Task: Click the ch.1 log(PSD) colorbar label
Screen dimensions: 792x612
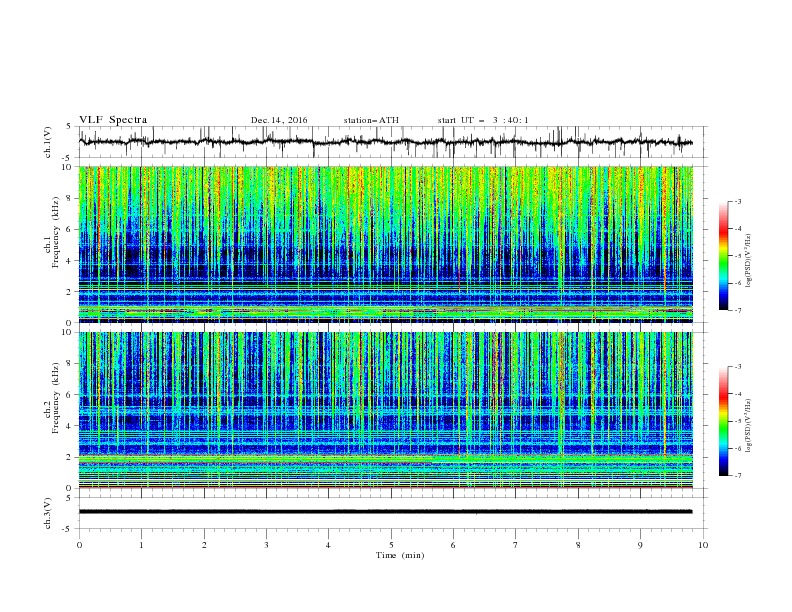Action: [x=749, y=261]
